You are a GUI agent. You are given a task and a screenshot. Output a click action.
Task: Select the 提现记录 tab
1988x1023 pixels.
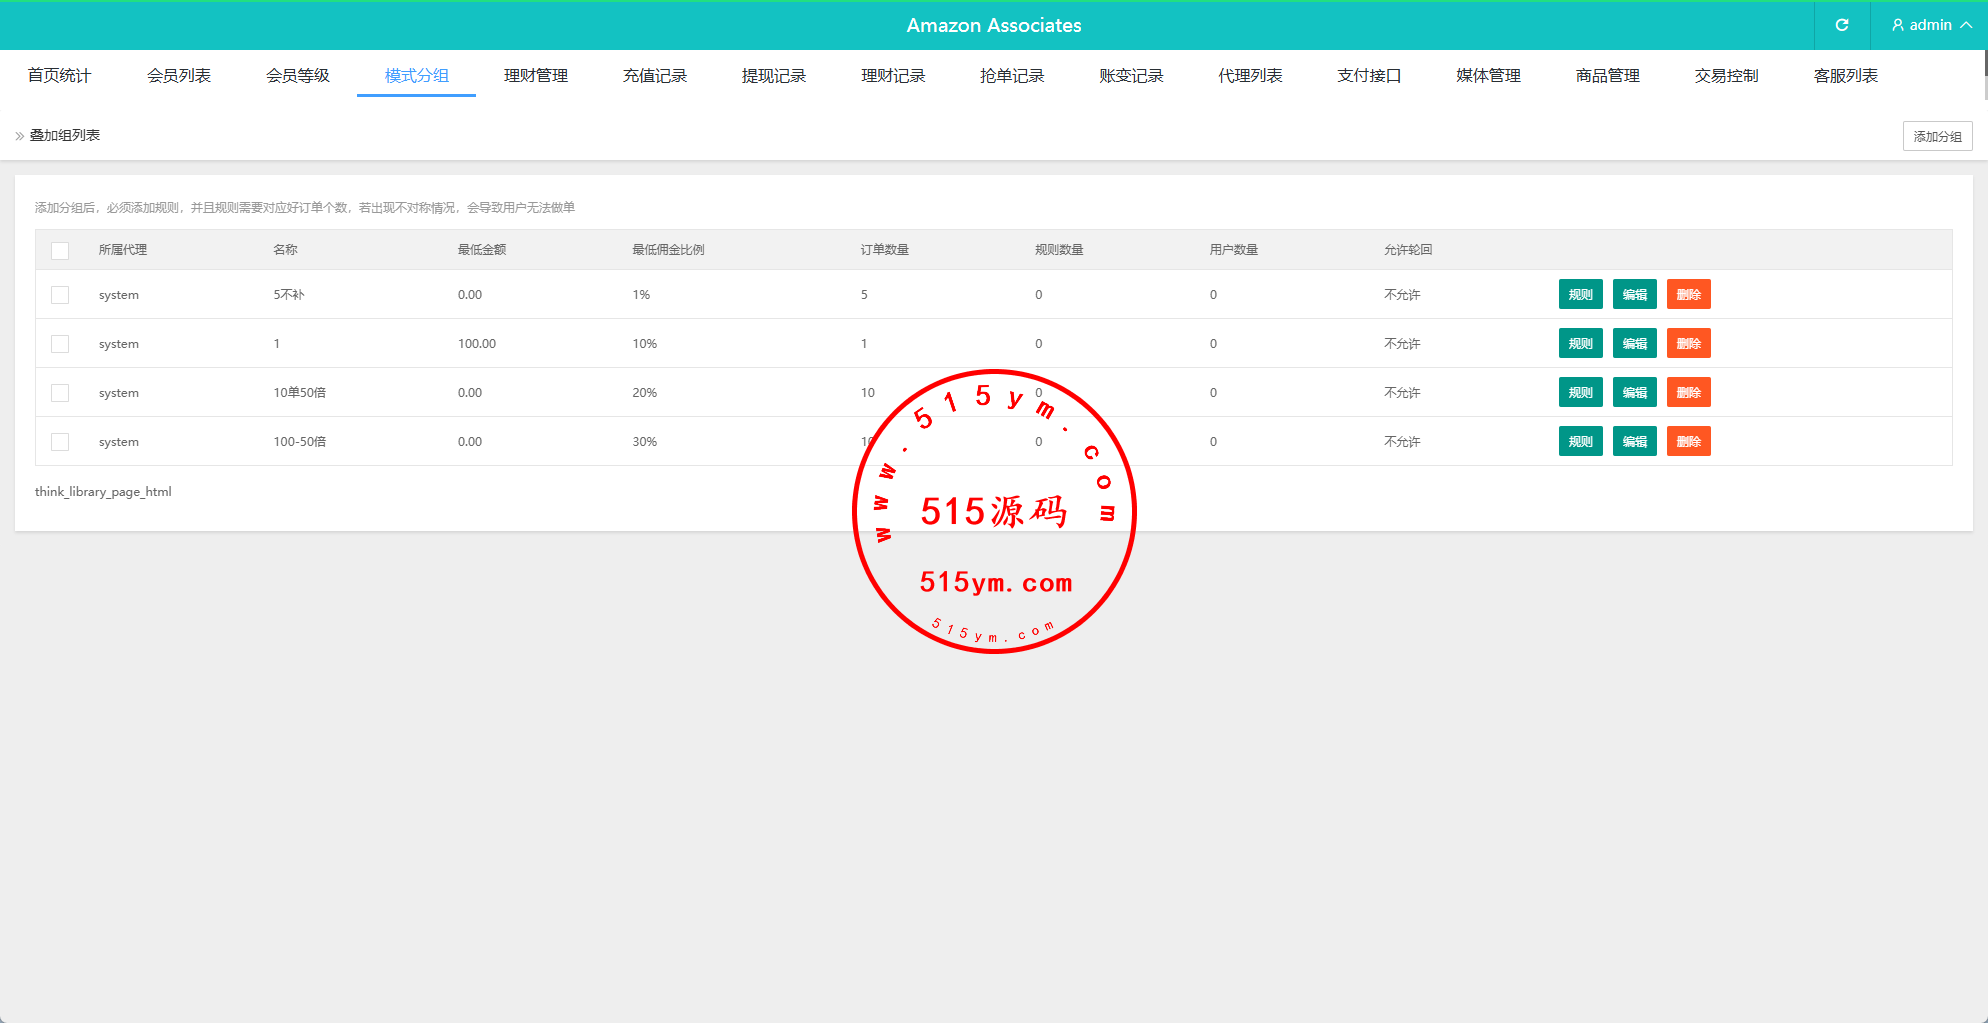tap(774, 76)
